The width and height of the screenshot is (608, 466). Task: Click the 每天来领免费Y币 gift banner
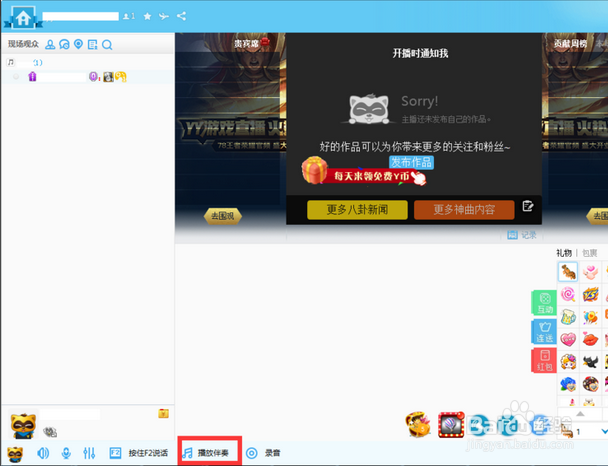364,171
